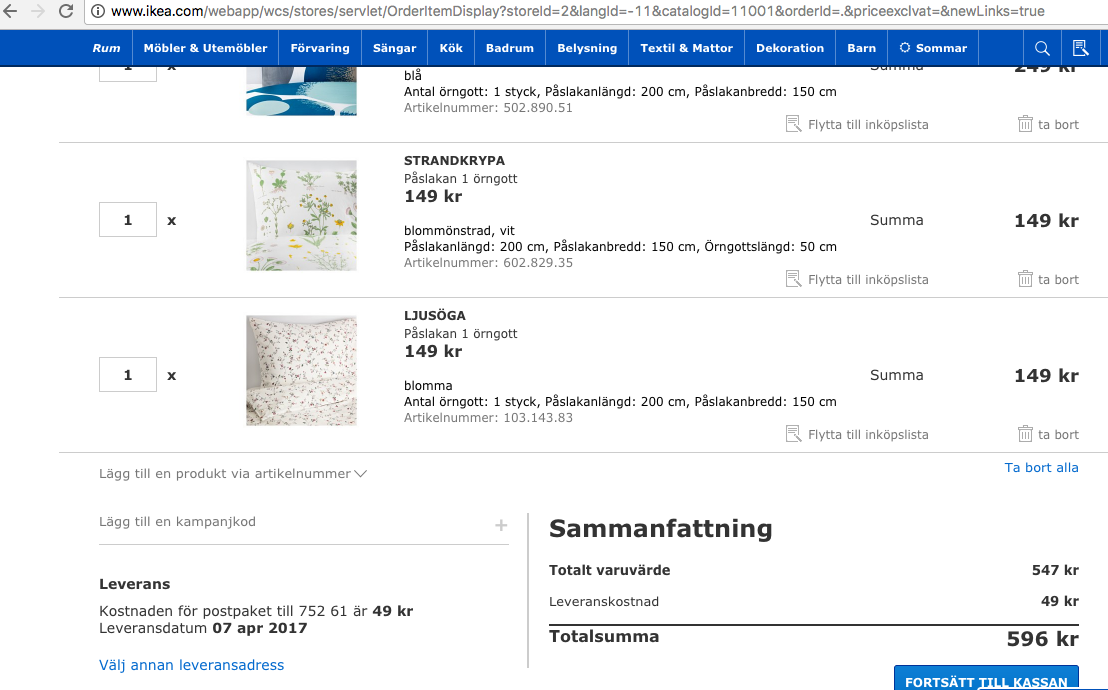This screenshot has height=690, width=1108.
Task: Click list icon next to LJUSÖGA 'Flytta till inköpslista'
Action: coord(794,434)
